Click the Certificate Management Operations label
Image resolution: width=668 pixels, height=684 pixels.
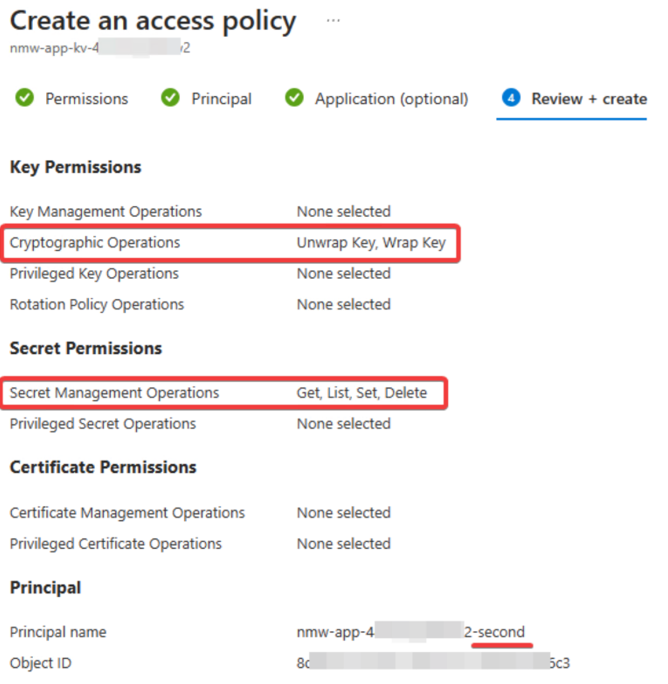click(x=127, y=513)
